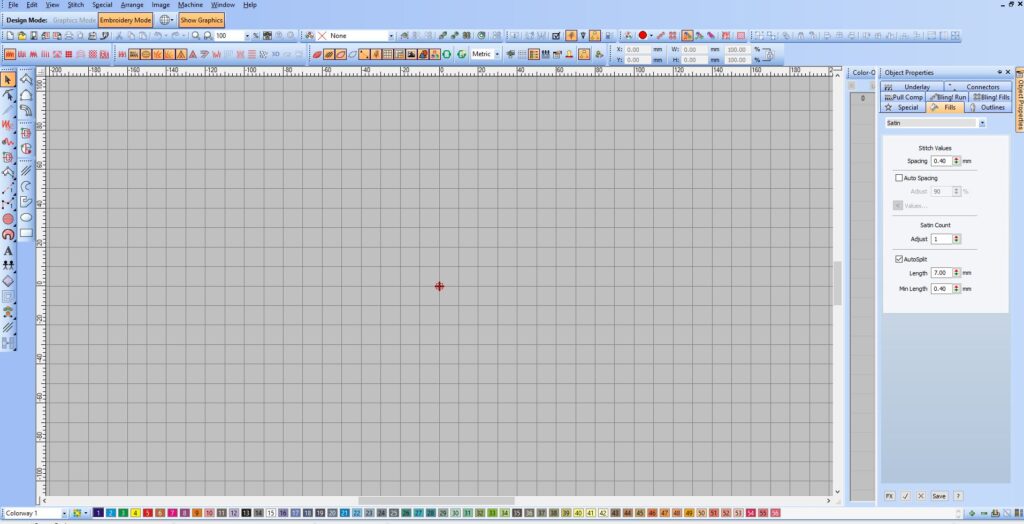Open the Stitch menu
This screenshot has height=524, width=1024.
(76, 5)
